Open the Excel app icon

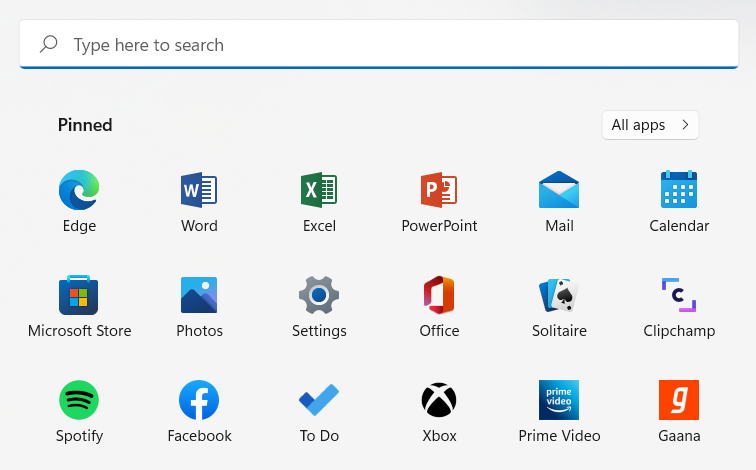[319, 190]
